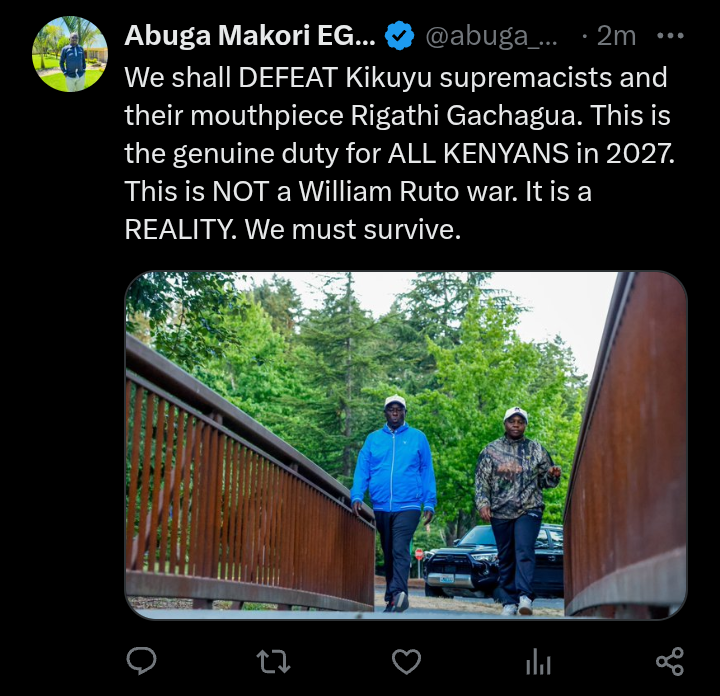720x696 pixels.
Task: Repost this tweet via the retweet arrows icon
Action: click(x=273, y=662)
